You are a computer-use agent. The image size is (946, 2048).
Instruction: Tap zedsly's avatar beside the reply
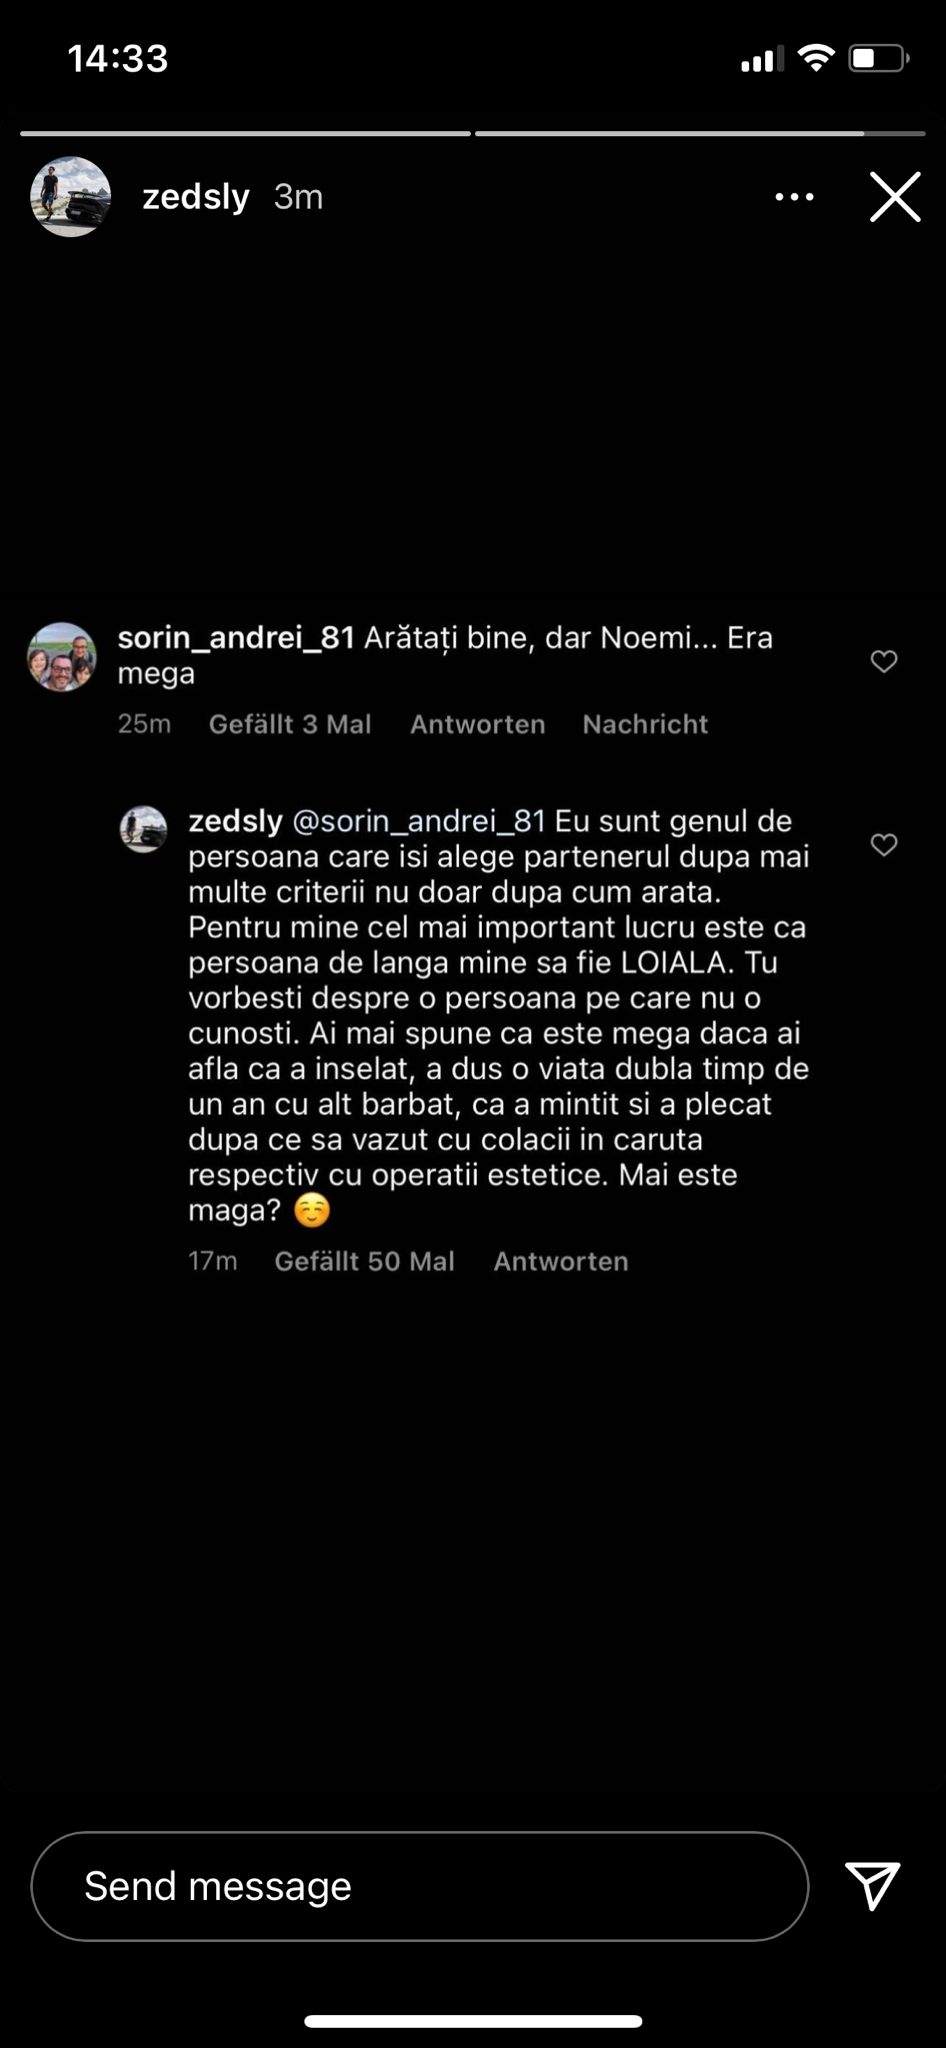tap(144, 829)
